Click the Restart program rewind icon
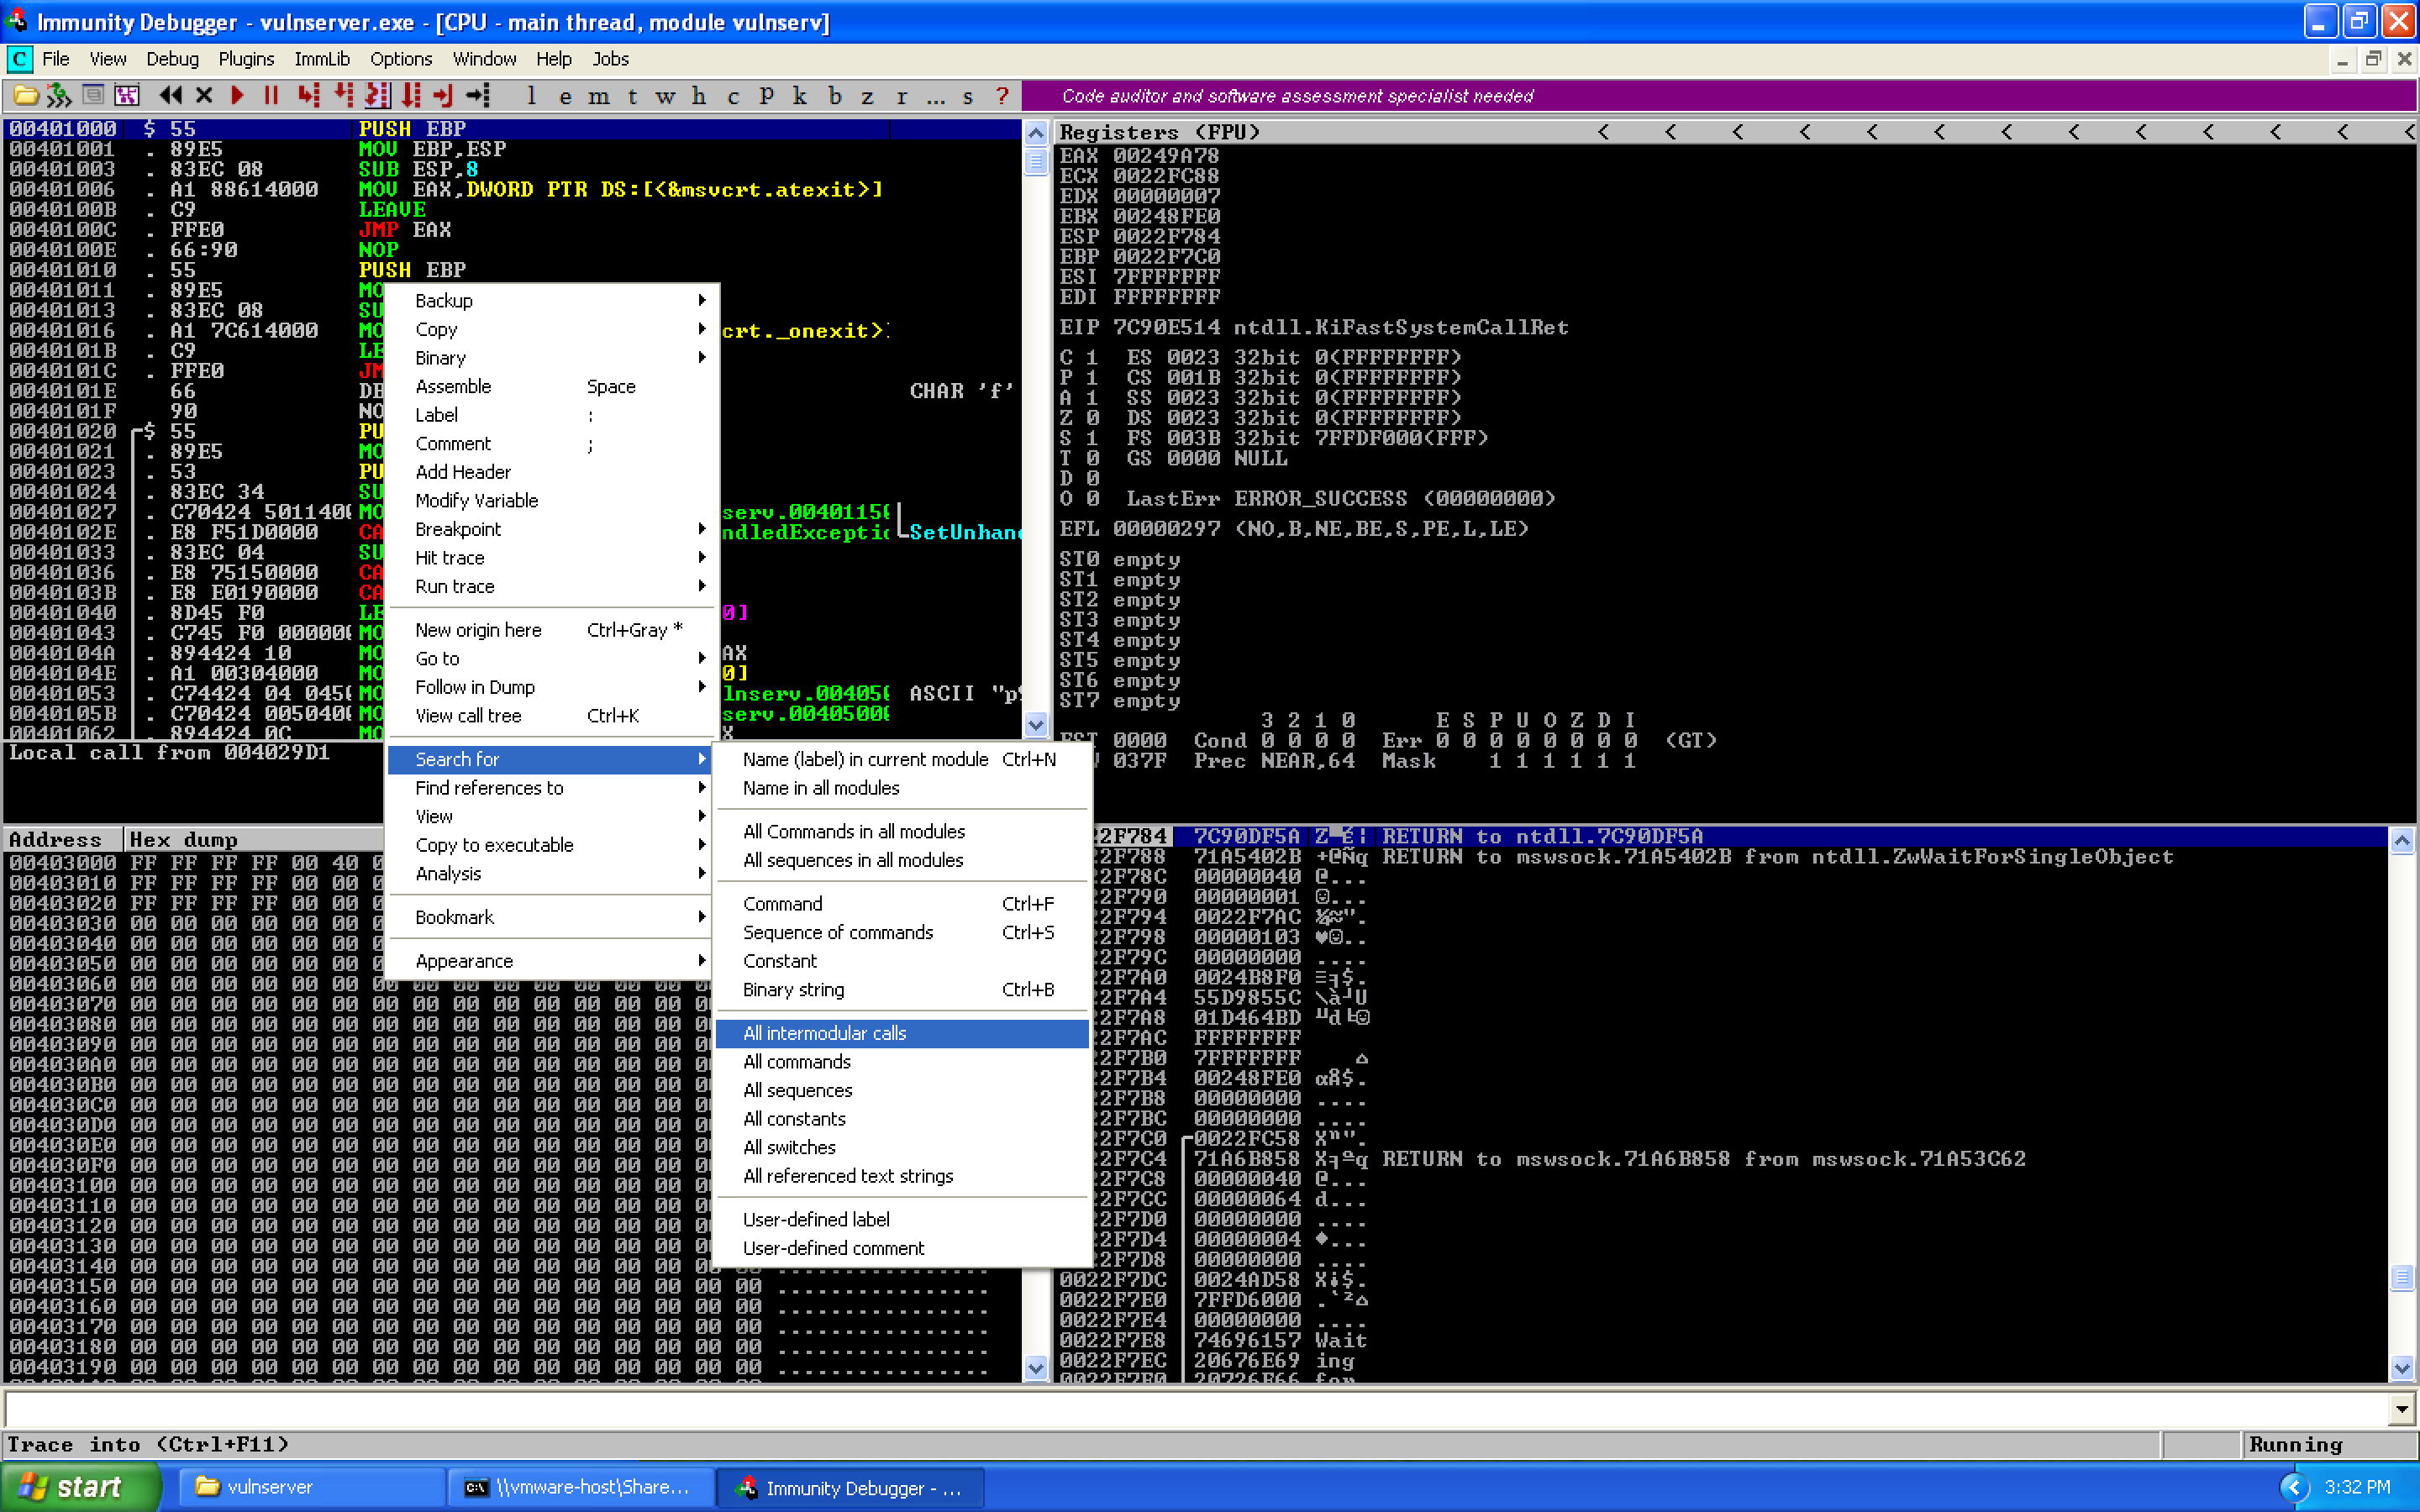2420x1512 pixels. click(170, 96)
